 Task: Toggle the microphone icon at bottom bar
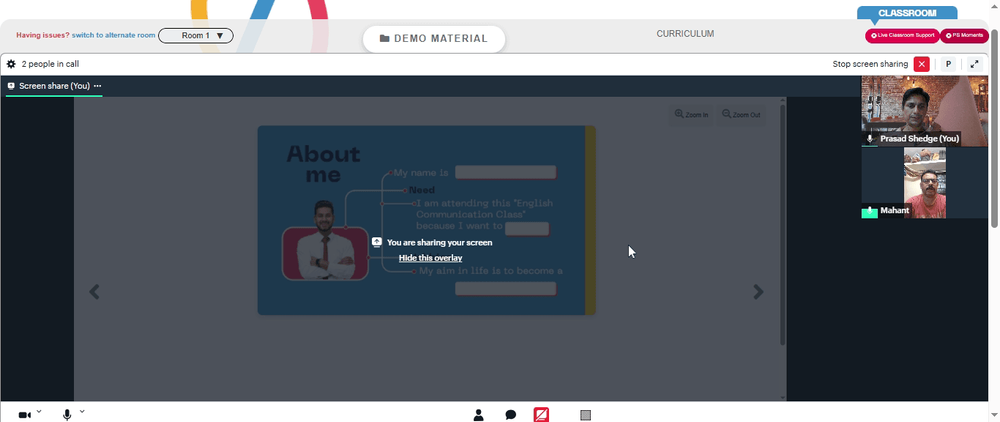(67, 415)
